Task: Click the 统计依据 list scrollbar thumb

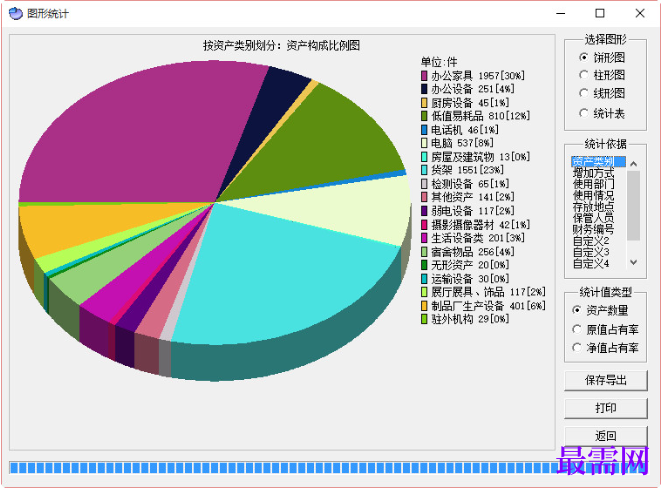Action: (x=633, y=205)
